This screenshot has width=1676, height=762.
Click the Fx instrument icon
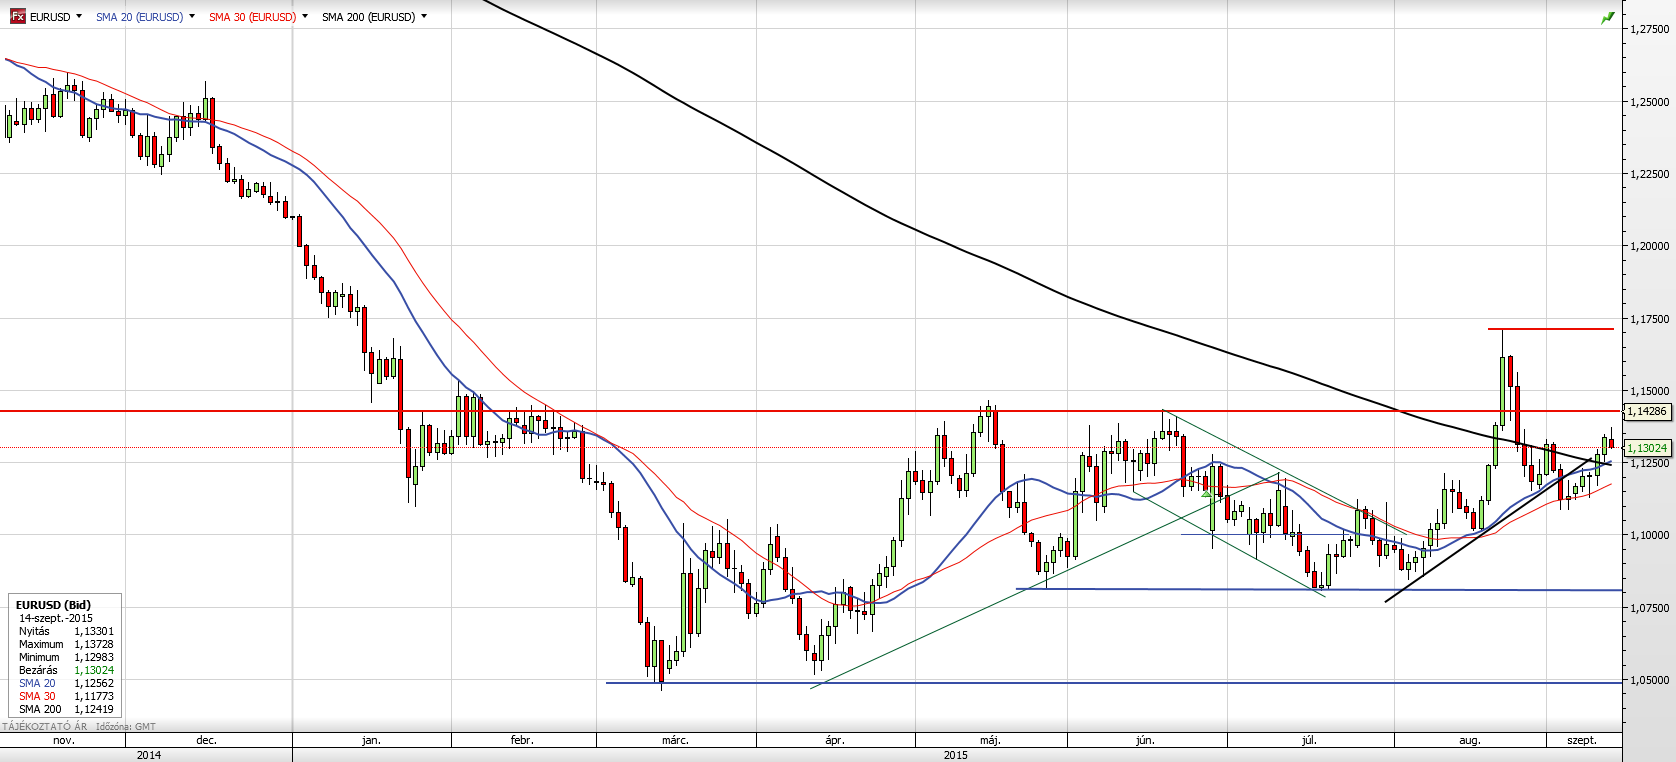tap(17, 17)
